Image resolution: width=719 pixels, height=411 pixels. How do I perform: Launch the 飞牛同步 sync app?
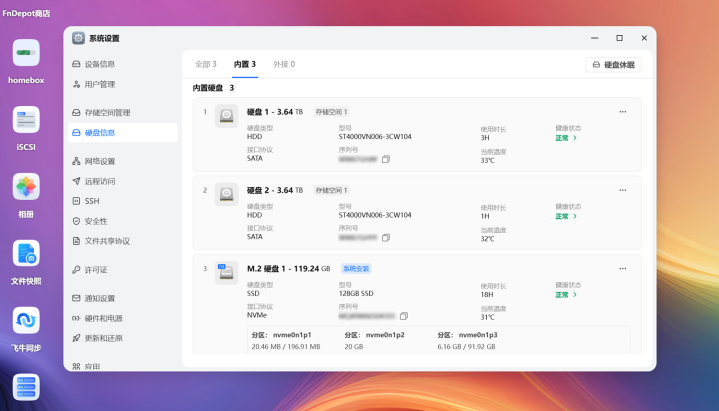[26, 320]
